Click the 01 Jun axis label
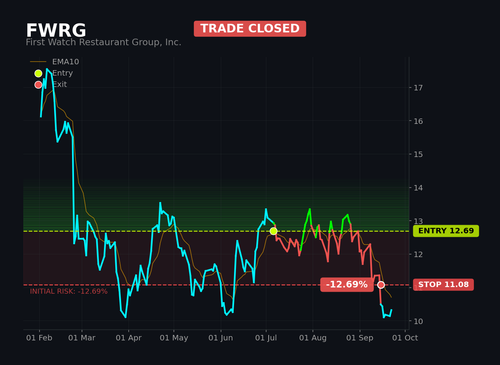 [x=221, y=338]
